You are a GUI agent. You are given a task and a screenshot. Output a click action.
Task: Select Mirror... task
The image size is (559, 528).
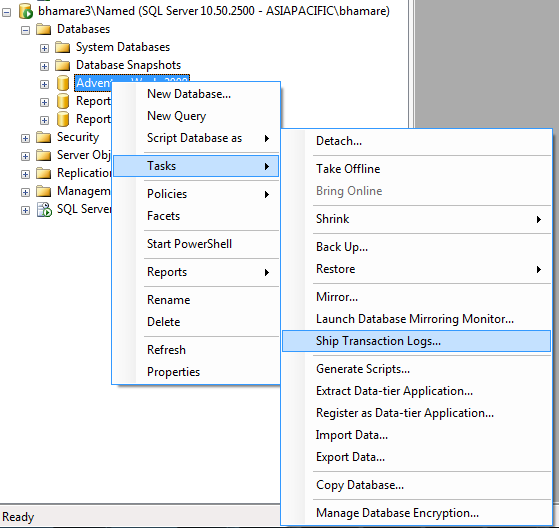[x=416, y=297]
